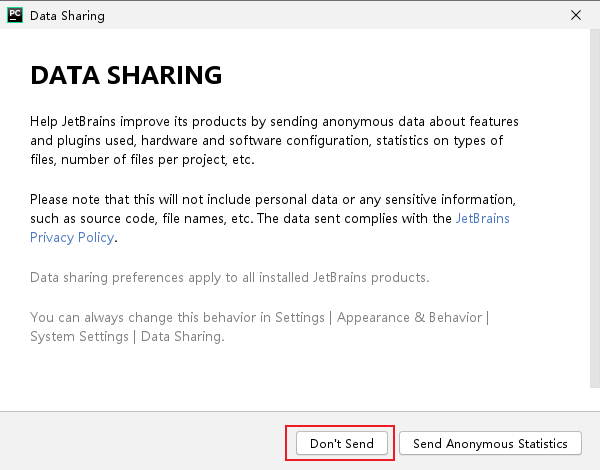Click the line starting "Help JetBrains improve"

(x=274, y=121)
